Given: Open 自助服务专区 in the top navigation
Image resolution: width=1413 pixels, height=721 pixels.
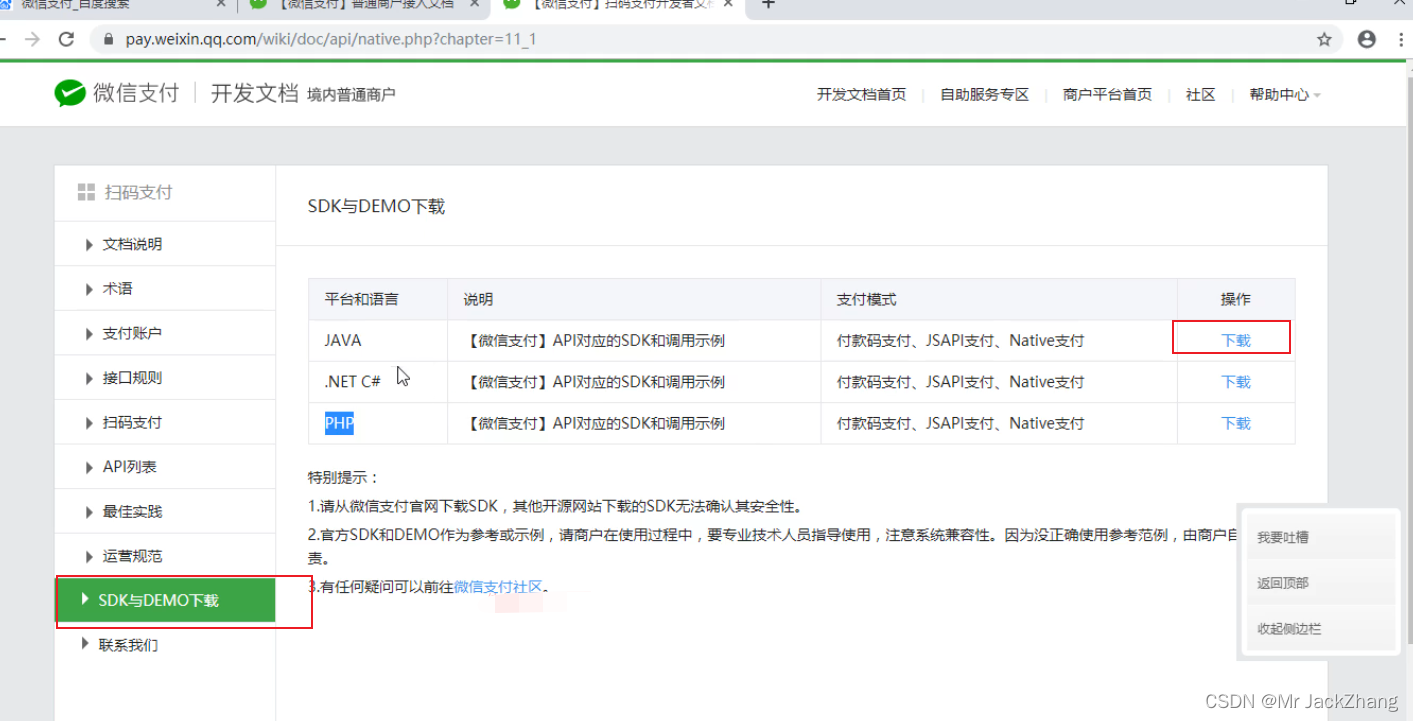Looking at the screenshot, I should pos(984,94).
